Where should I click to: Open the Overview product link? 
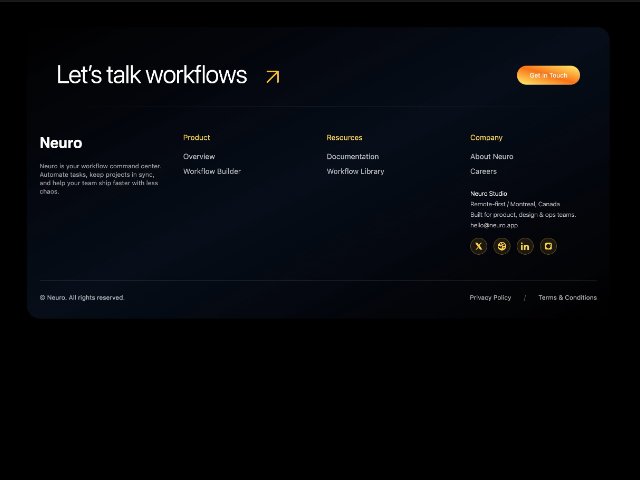199,156
